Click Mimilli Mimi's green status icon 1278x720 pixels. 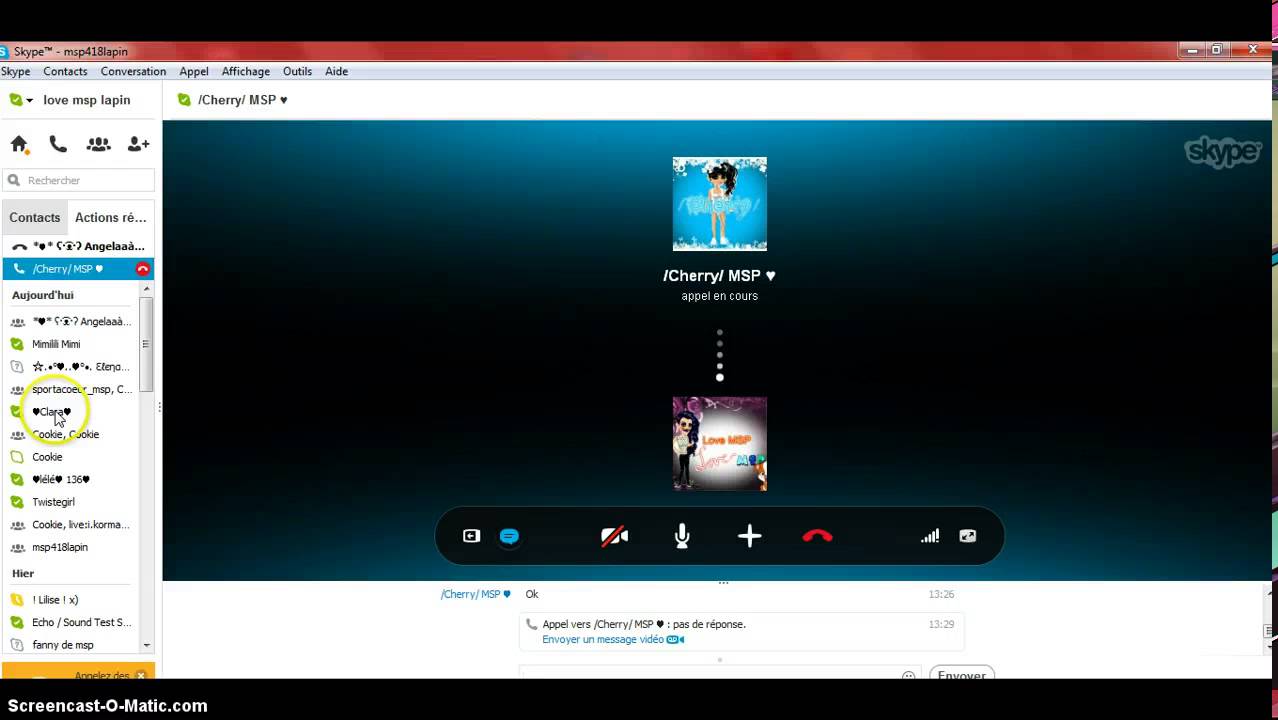(x=16, y=344)
